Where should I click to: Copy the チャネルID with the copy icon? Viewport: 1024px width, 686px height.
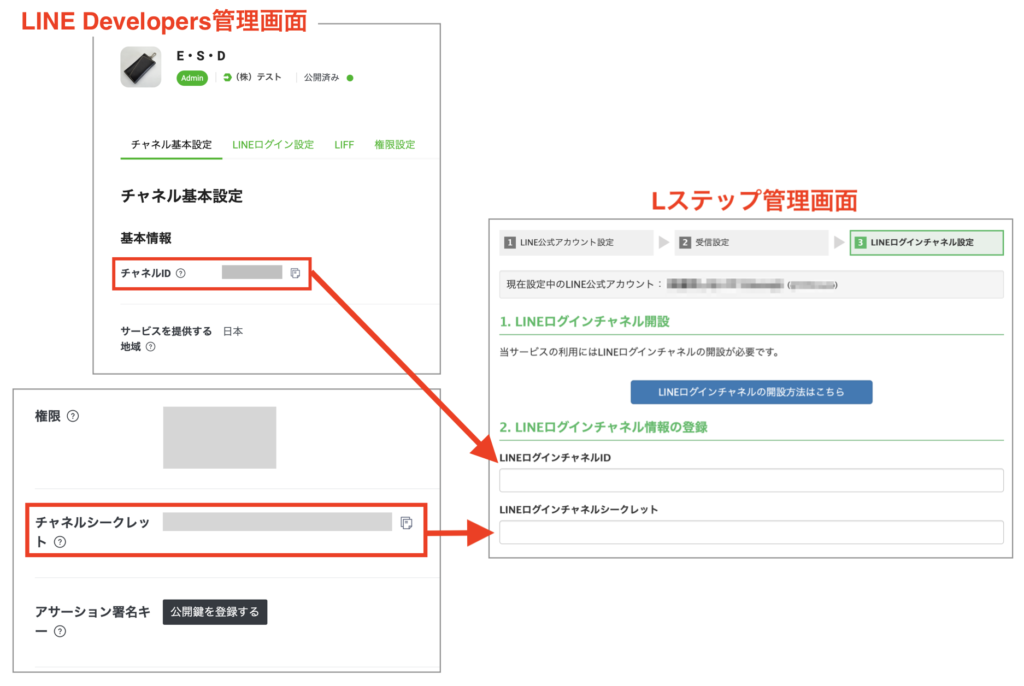pos(295,273)
